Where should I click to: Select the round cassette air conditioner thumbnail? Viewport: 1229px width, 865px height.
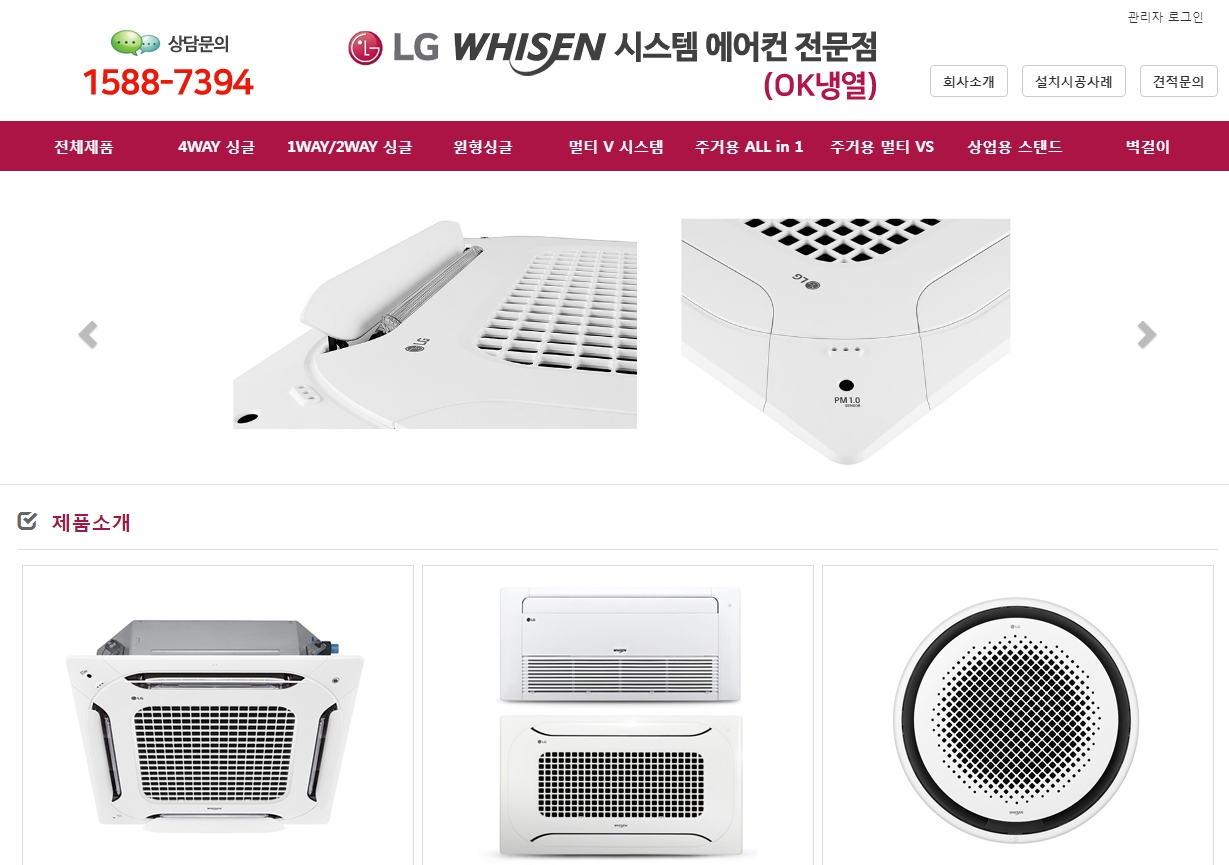(x=1018, y=715)
